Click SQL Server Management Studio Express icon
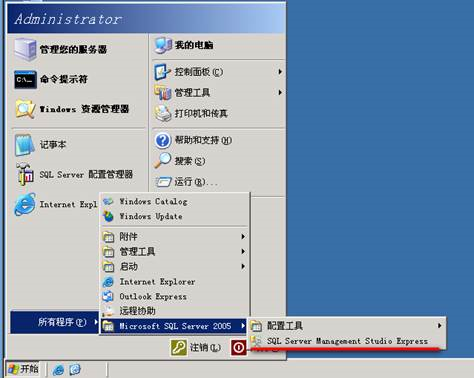This screenshot has width=474, height=378. pyautogui.click(x=256, y=341)
